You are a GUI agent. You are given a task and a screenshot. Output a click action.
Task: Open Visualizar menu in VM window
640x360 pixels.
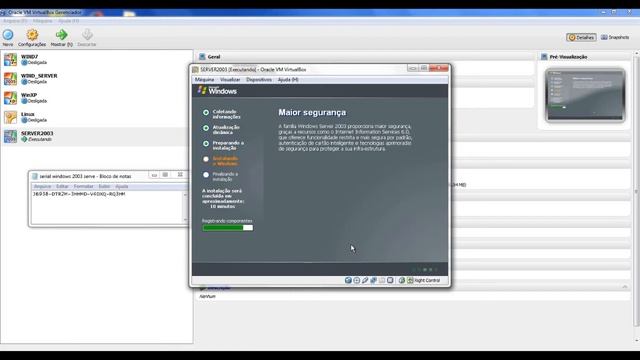pos(230,80)
